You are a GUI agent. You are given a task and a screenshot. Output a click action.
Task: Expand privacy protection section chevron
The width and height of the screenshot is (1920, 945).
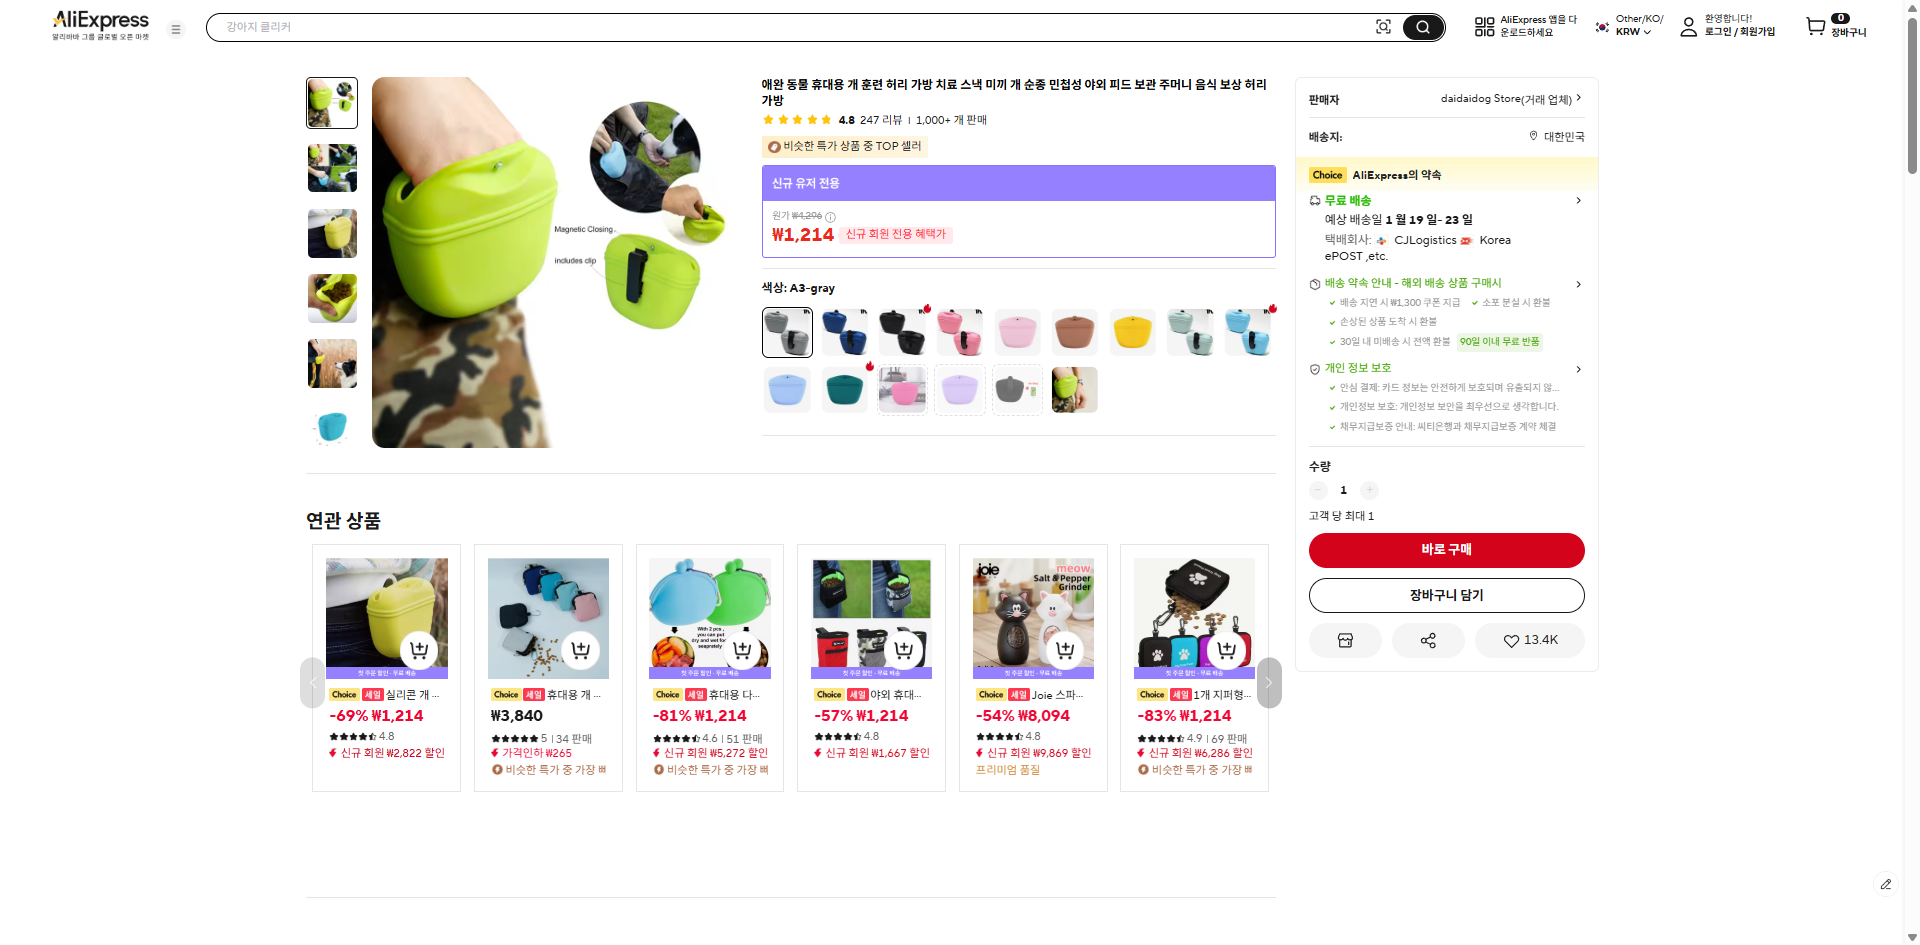[1578, 369]
